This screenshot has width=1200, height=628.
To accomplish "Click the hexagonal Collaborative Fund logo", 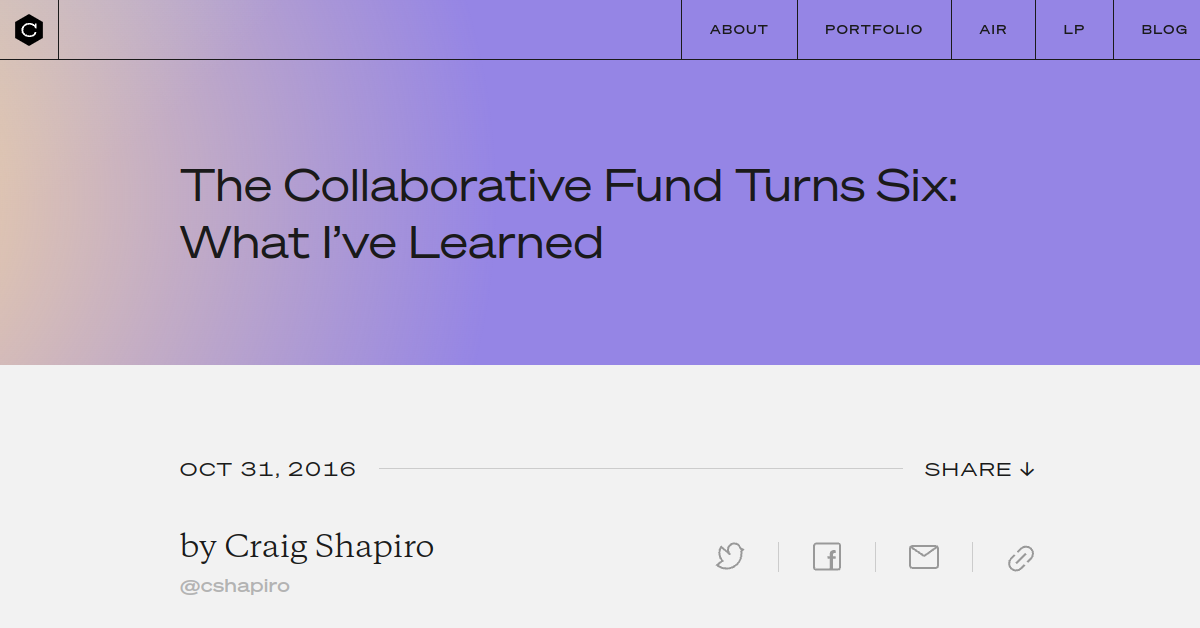I will coord(28,29).
